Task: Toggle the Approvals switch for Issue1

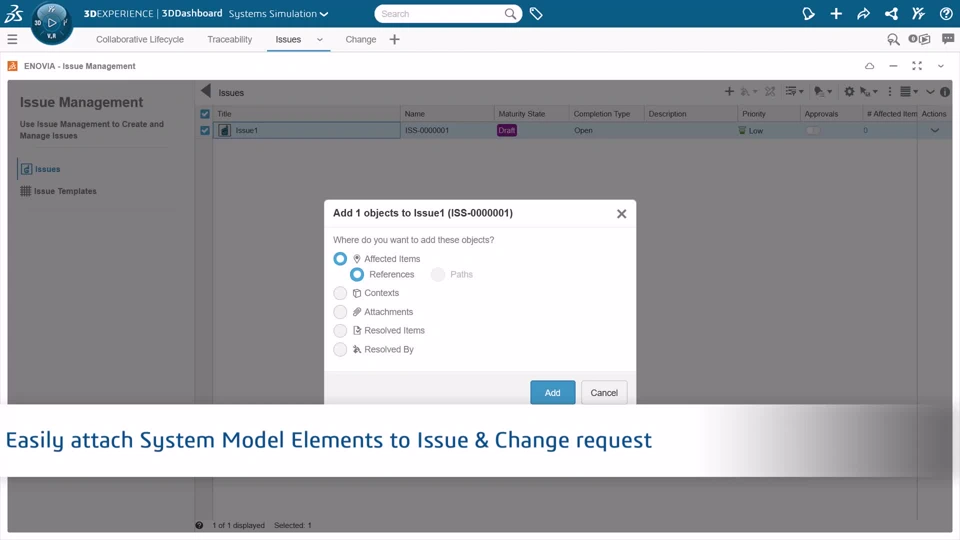Action: 812,130
